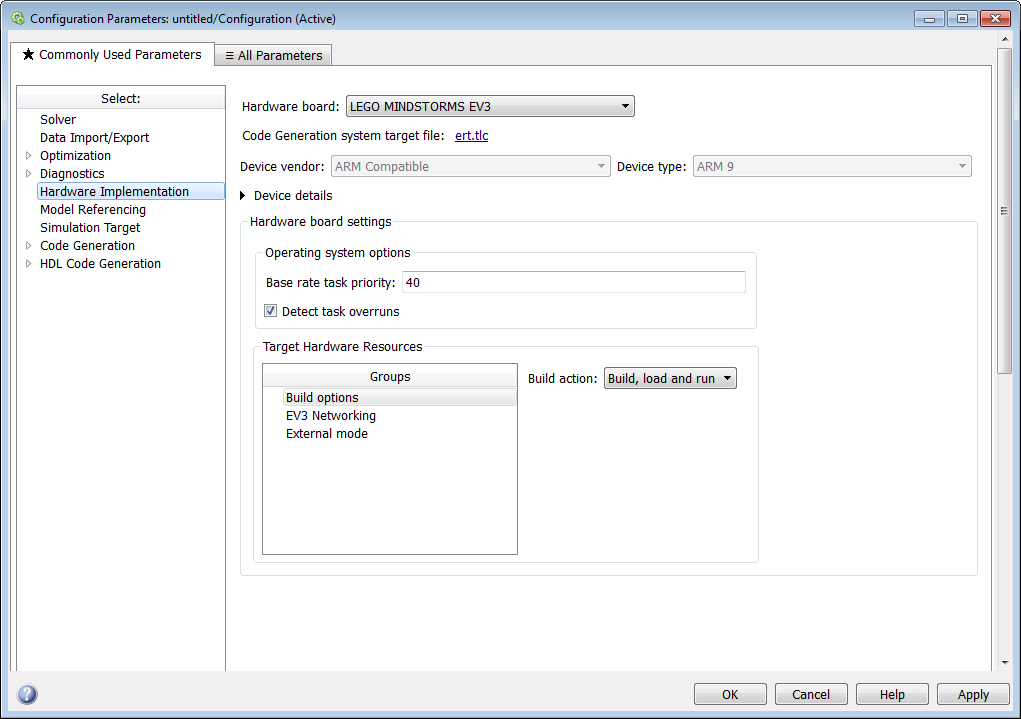
Task: Open the Hardware board dropdown
Action: pos(490,106)
